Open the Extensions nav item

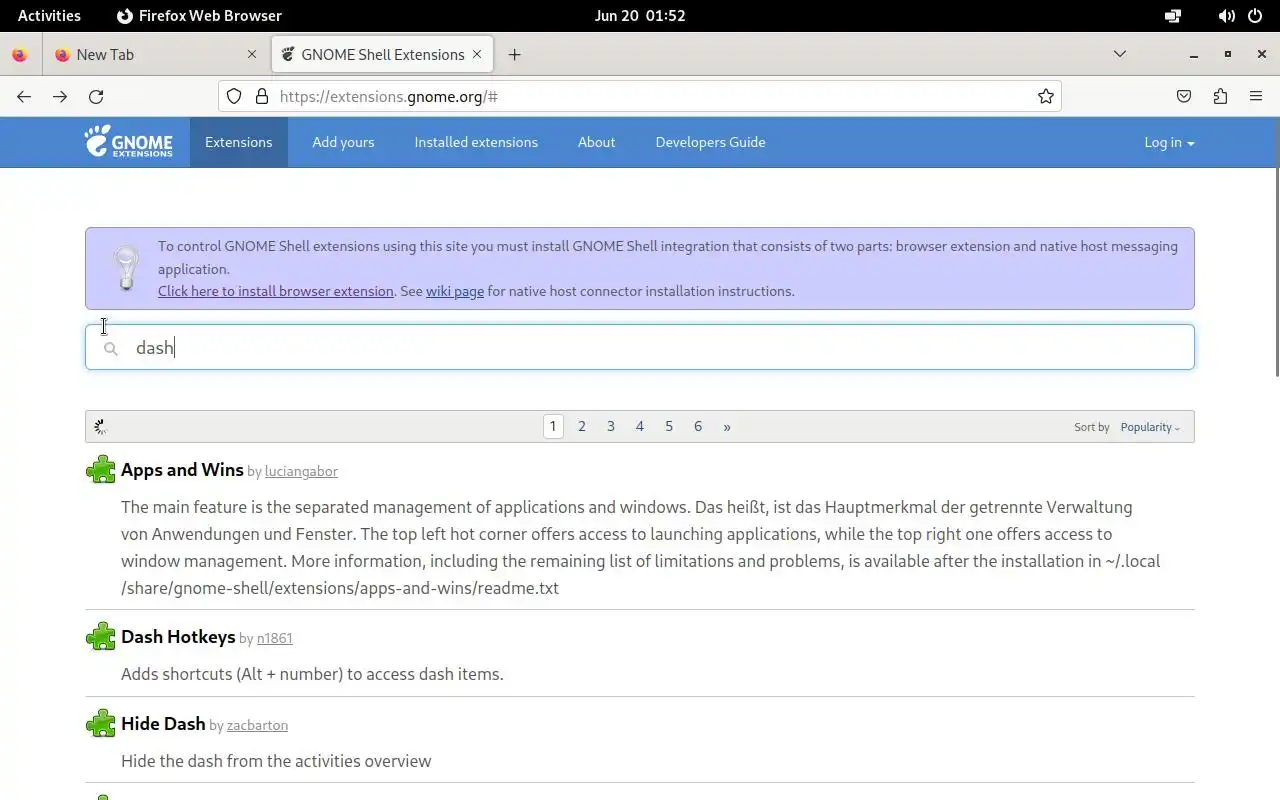click(x=238, y=142)
